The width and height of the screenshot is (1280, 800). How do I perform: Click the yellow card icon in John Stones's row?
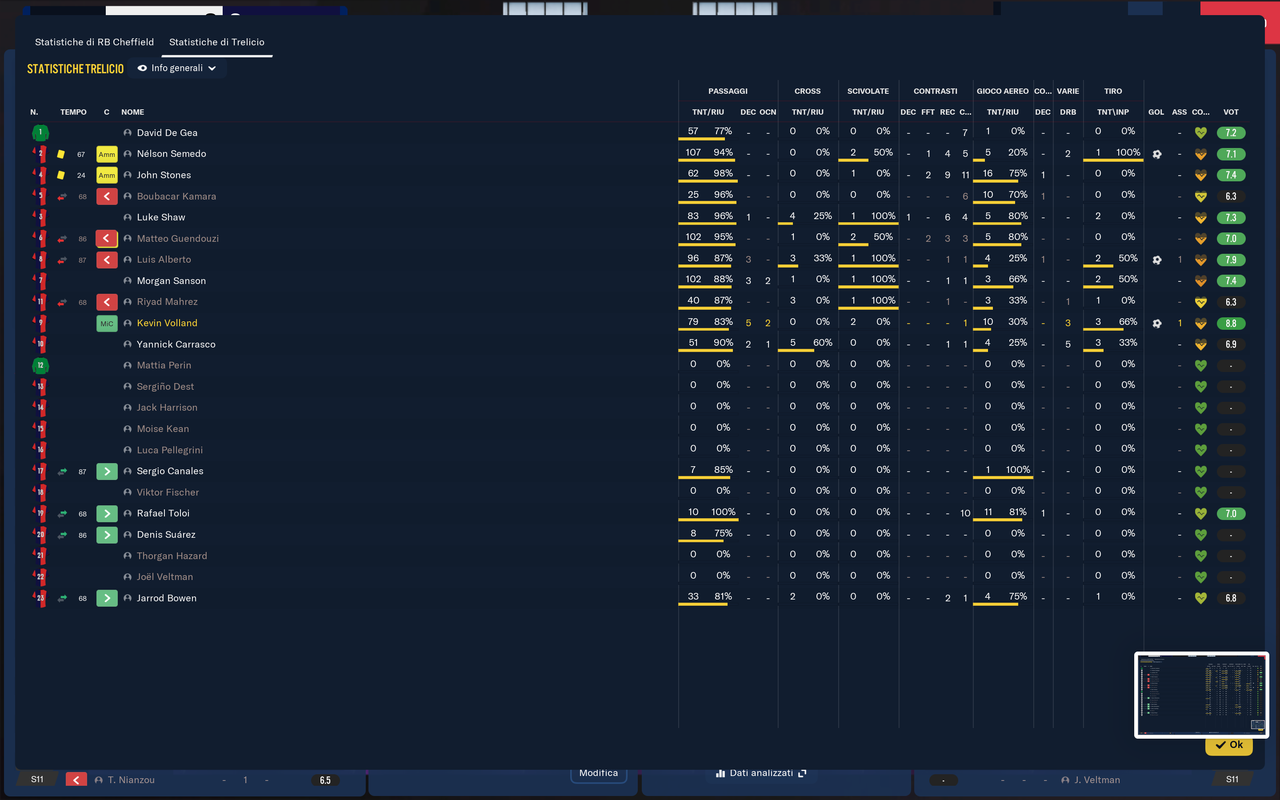[x=61, y=175]
